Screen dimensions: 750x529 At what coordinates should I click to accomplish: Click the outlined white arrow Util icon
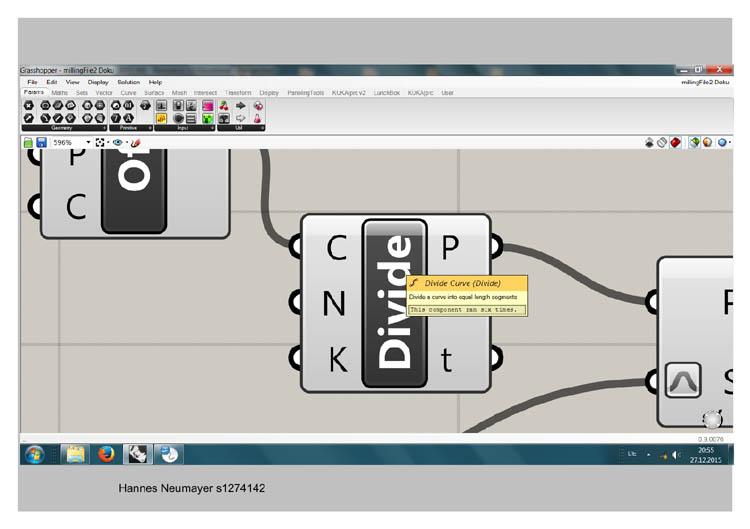(241, 118)
